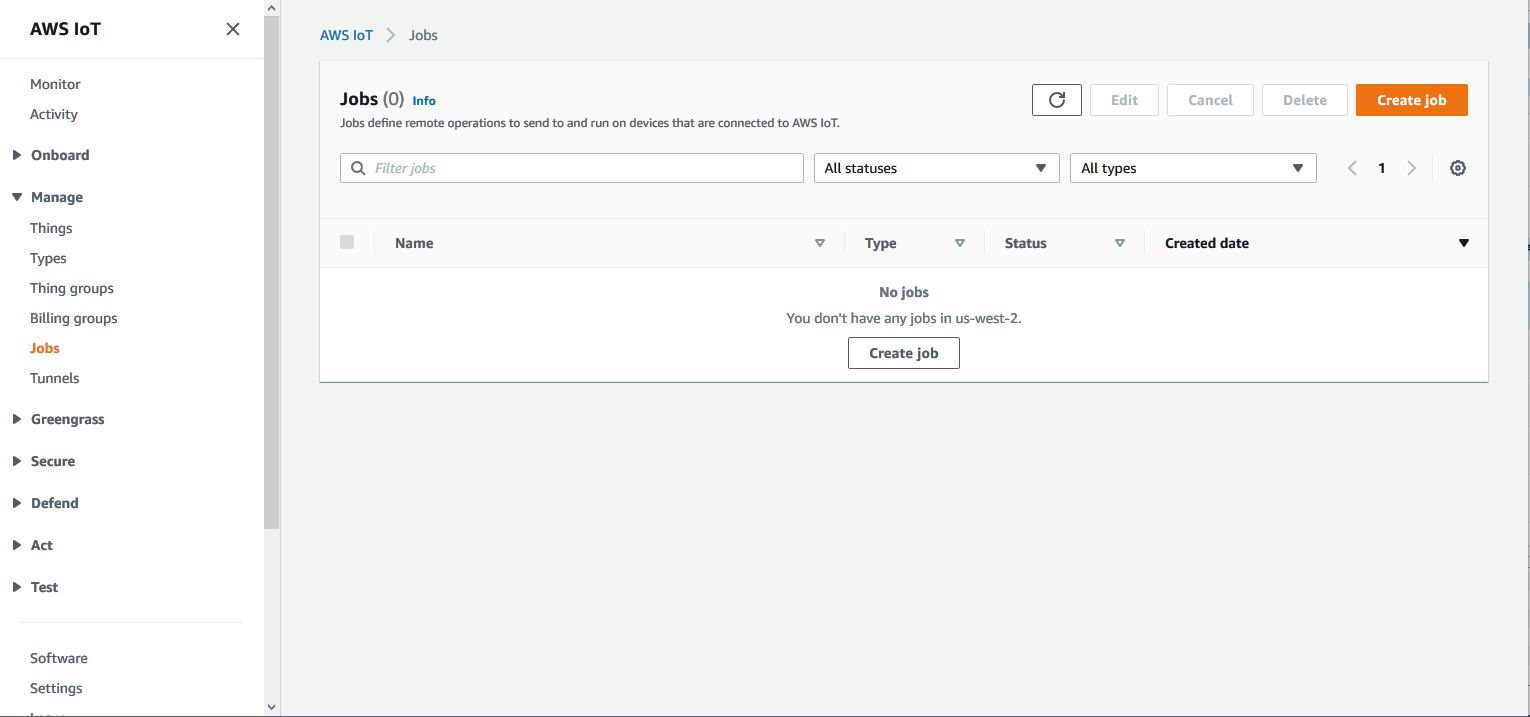
Task: Go to Types under Manage
Action: (x=48, y=258)
